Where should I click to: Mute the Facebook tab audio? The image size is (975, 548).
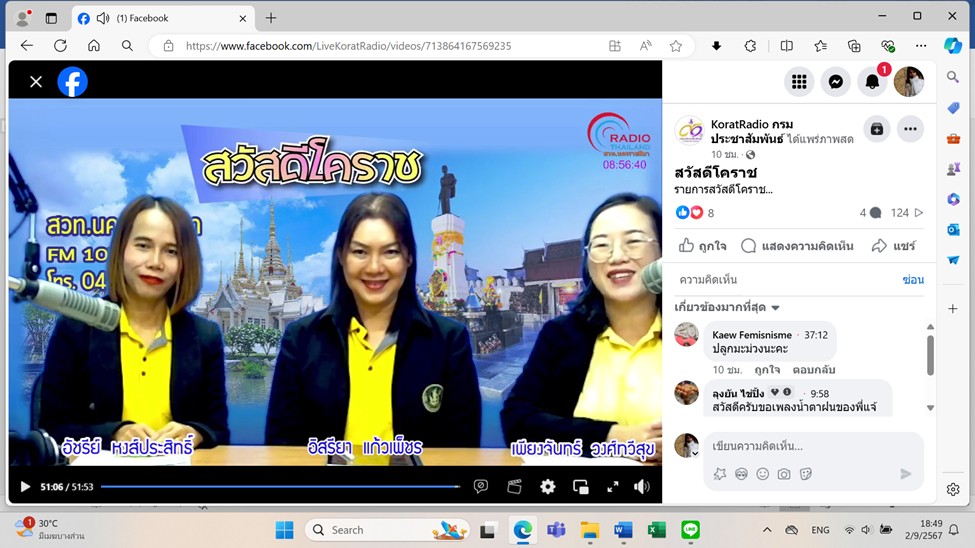click(103, 18)
